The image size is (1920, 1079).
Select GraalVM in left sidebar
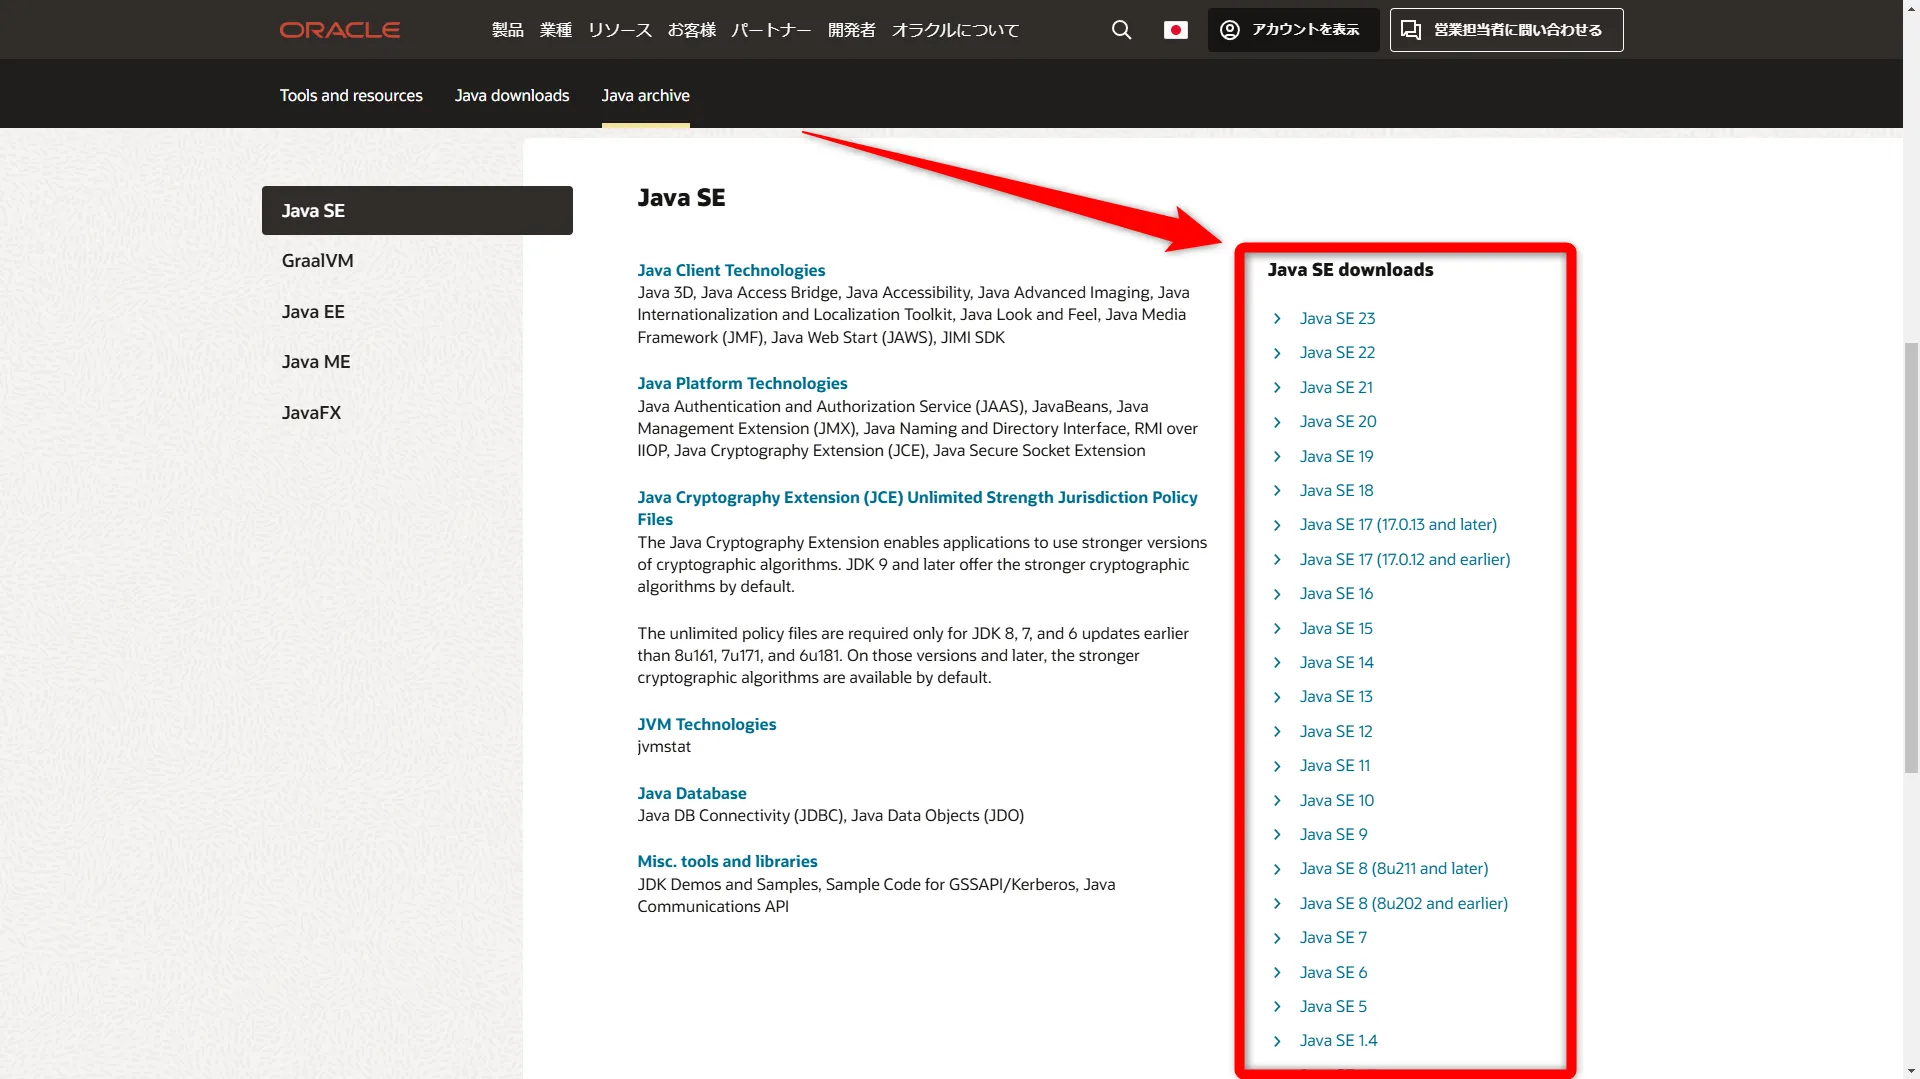point(317,261)
